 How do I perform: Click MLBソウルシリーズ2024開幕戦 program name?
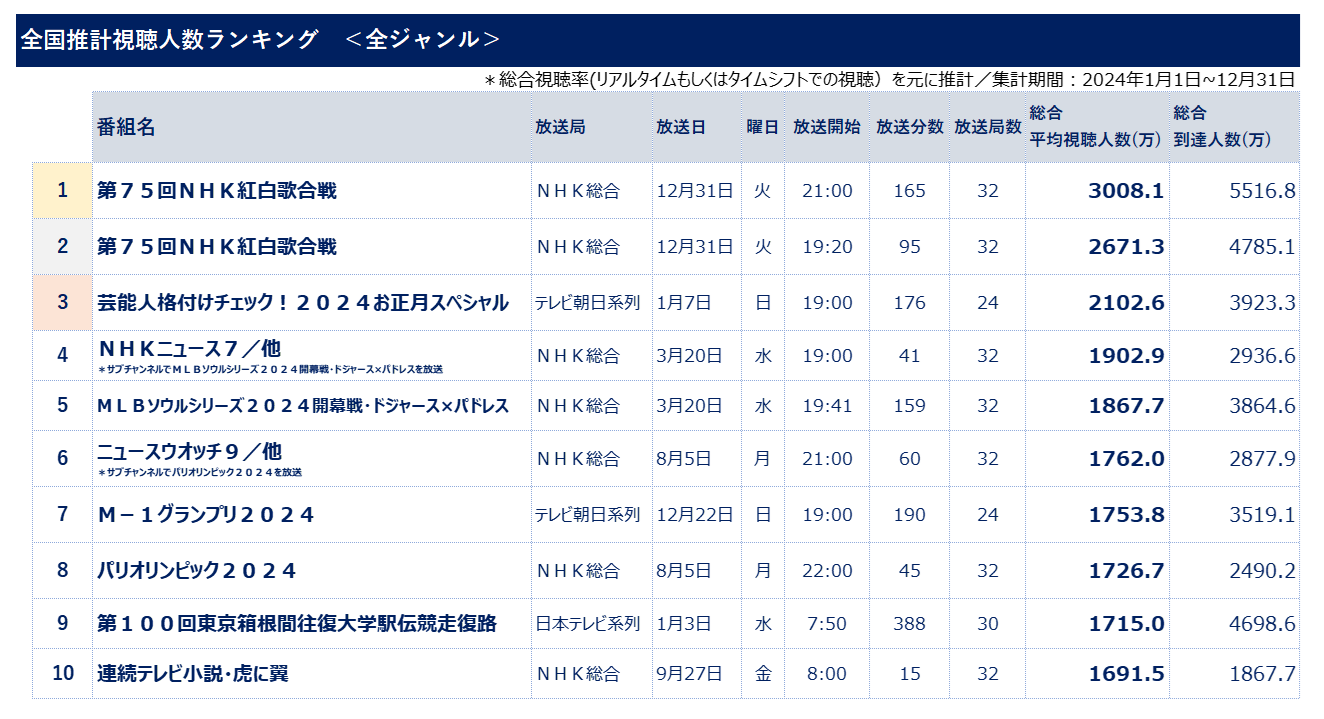pyautogui.click(x=303, y=405)
